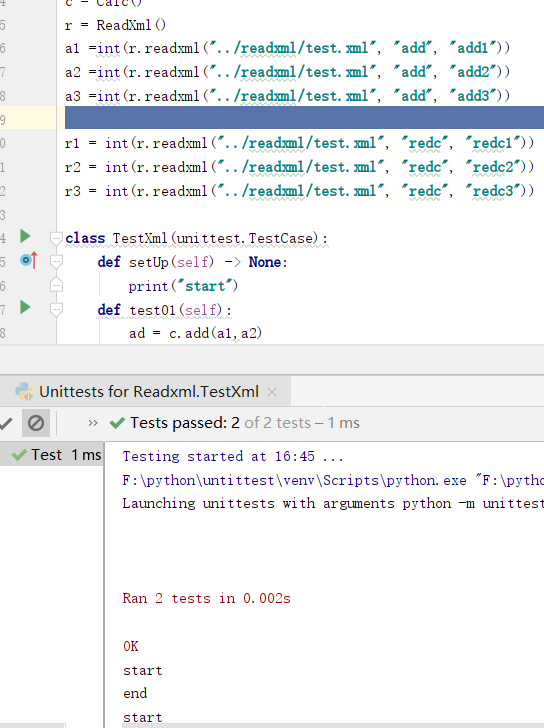Place cursor on the r = ReadXml() line
544x728 pixels.
[x=115, y=25]
